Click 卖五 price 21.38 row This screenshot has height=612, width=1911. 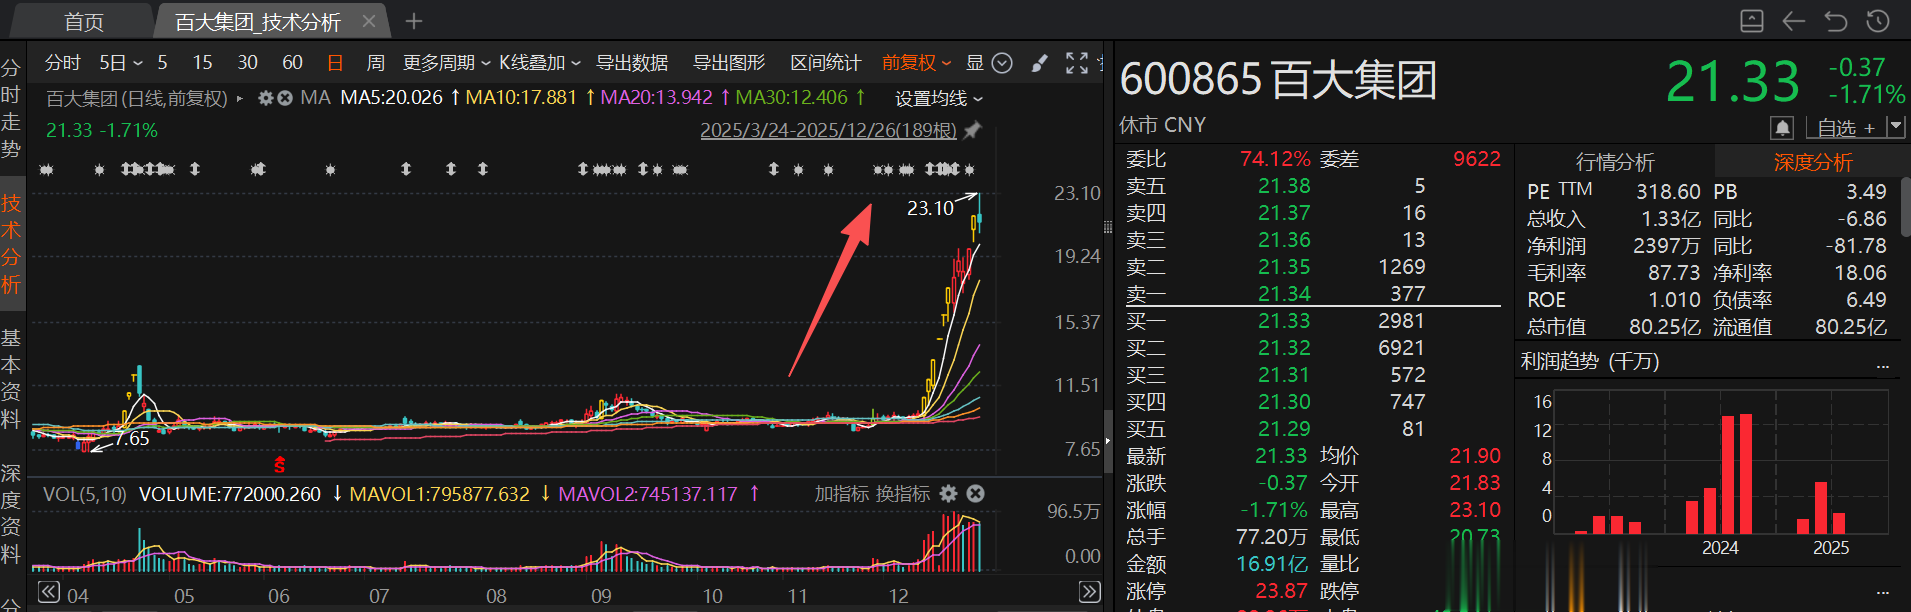[1312, 185]
